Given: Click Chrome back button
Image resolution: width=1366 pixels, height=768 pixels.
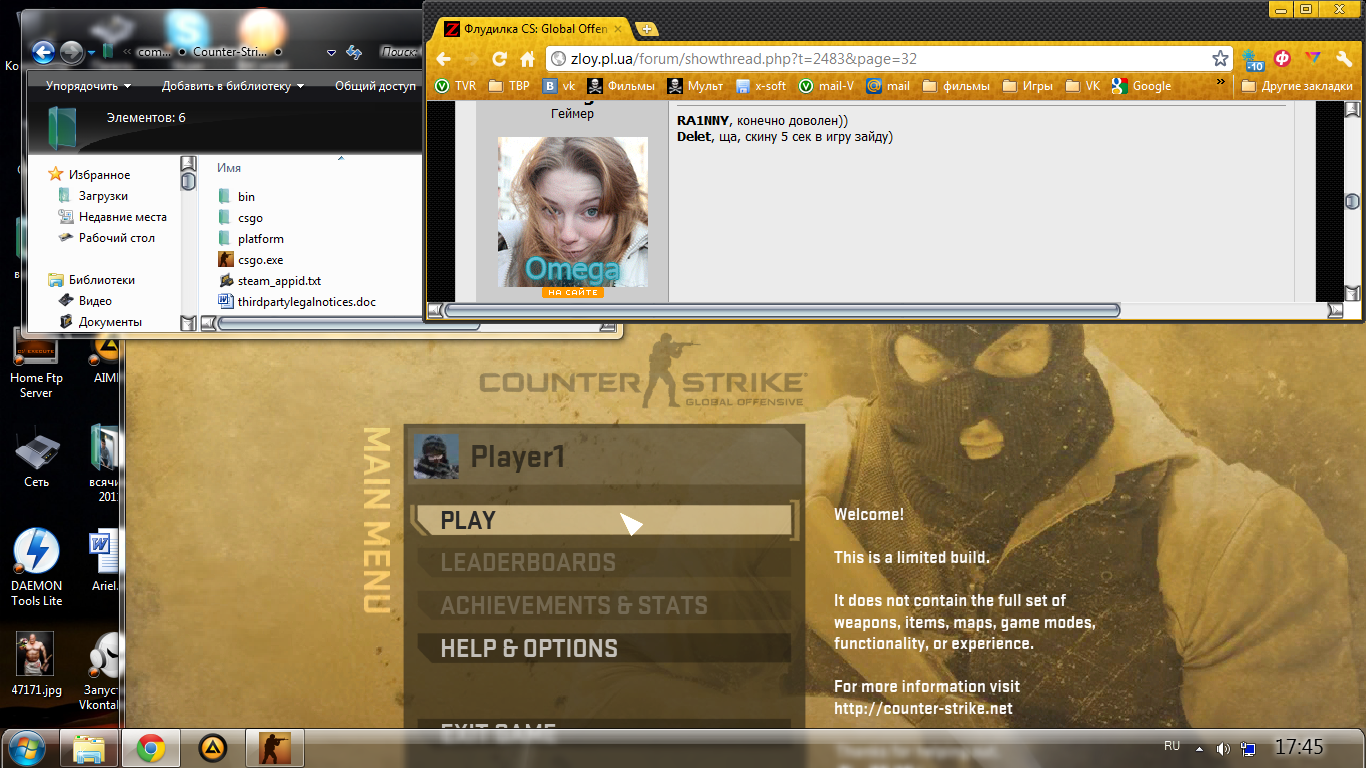Looking at the screenshot, I should (x=443, y=59).
